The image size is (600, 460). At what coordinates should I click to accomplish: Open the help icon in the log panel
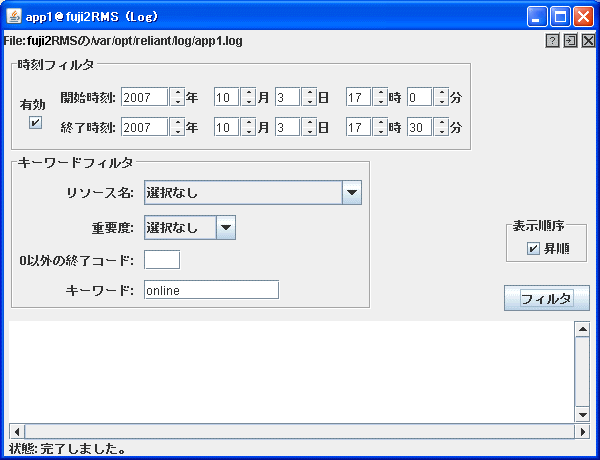(552, 41)
